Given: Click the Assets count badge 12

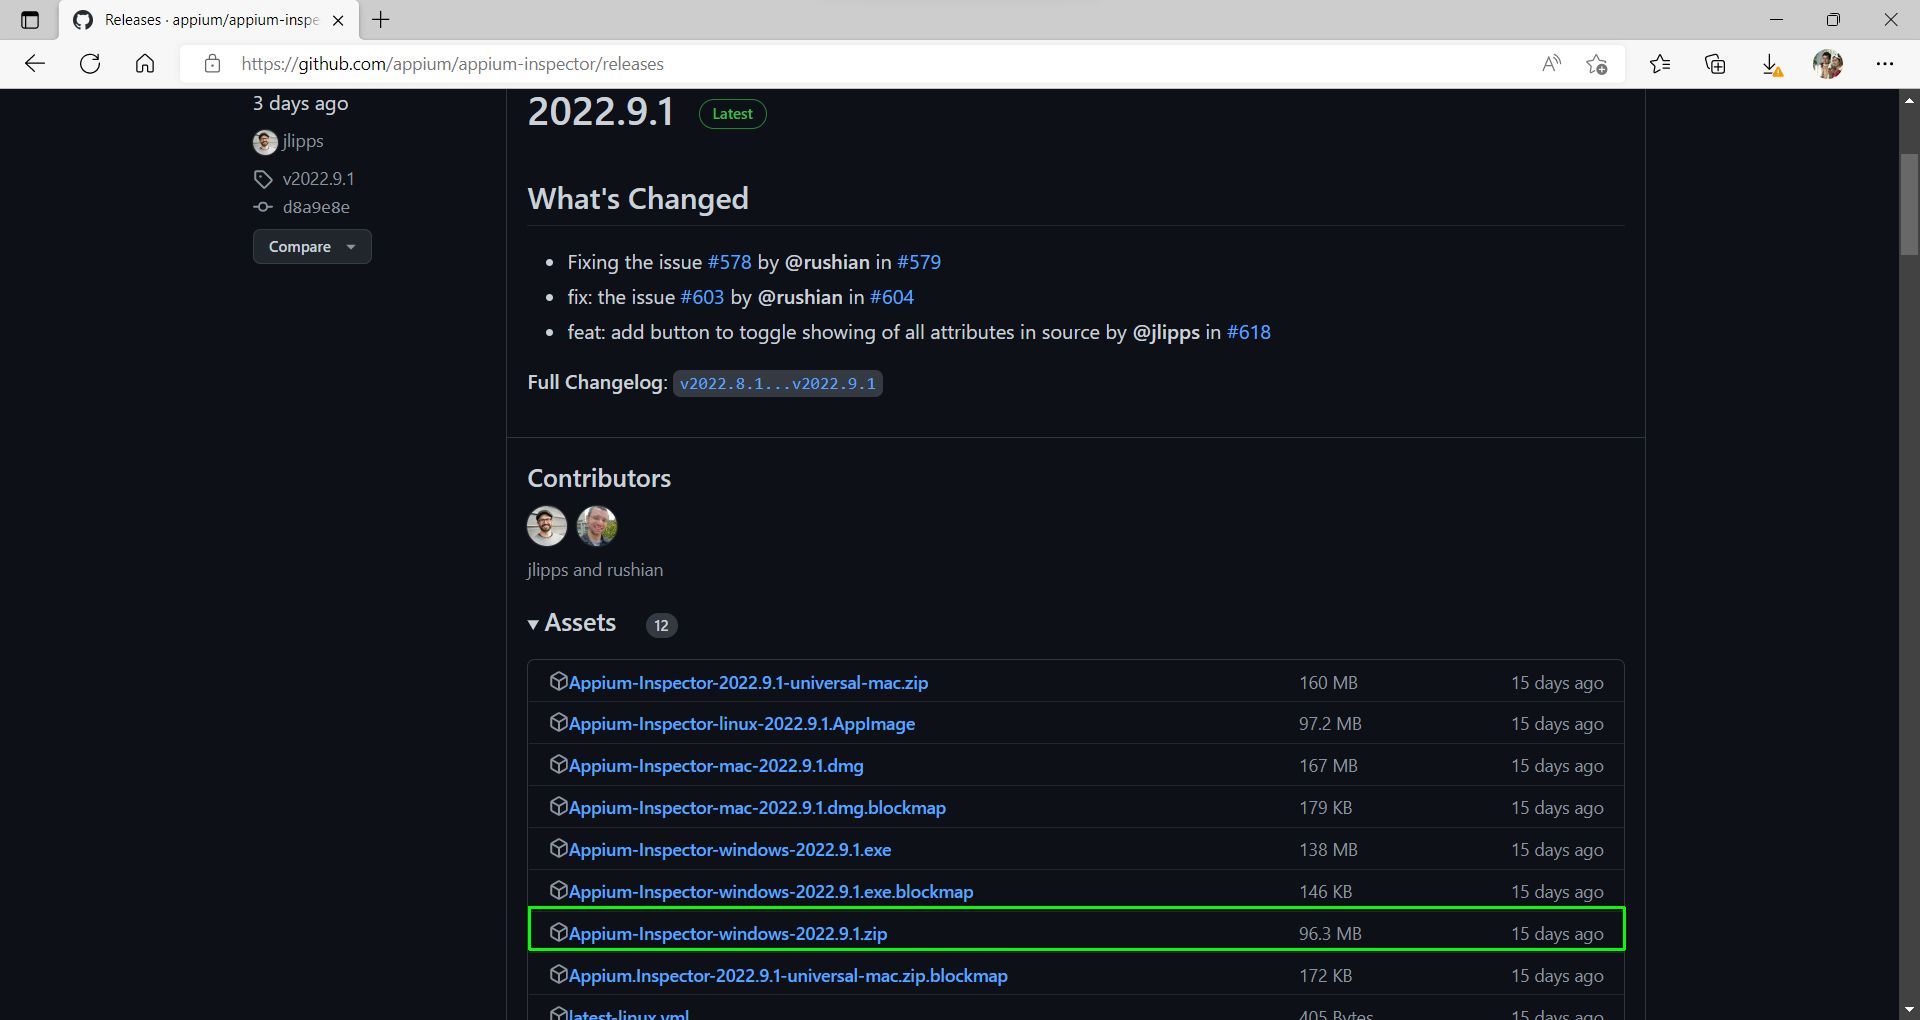Looking at the screenshot, I should point(661,625).
